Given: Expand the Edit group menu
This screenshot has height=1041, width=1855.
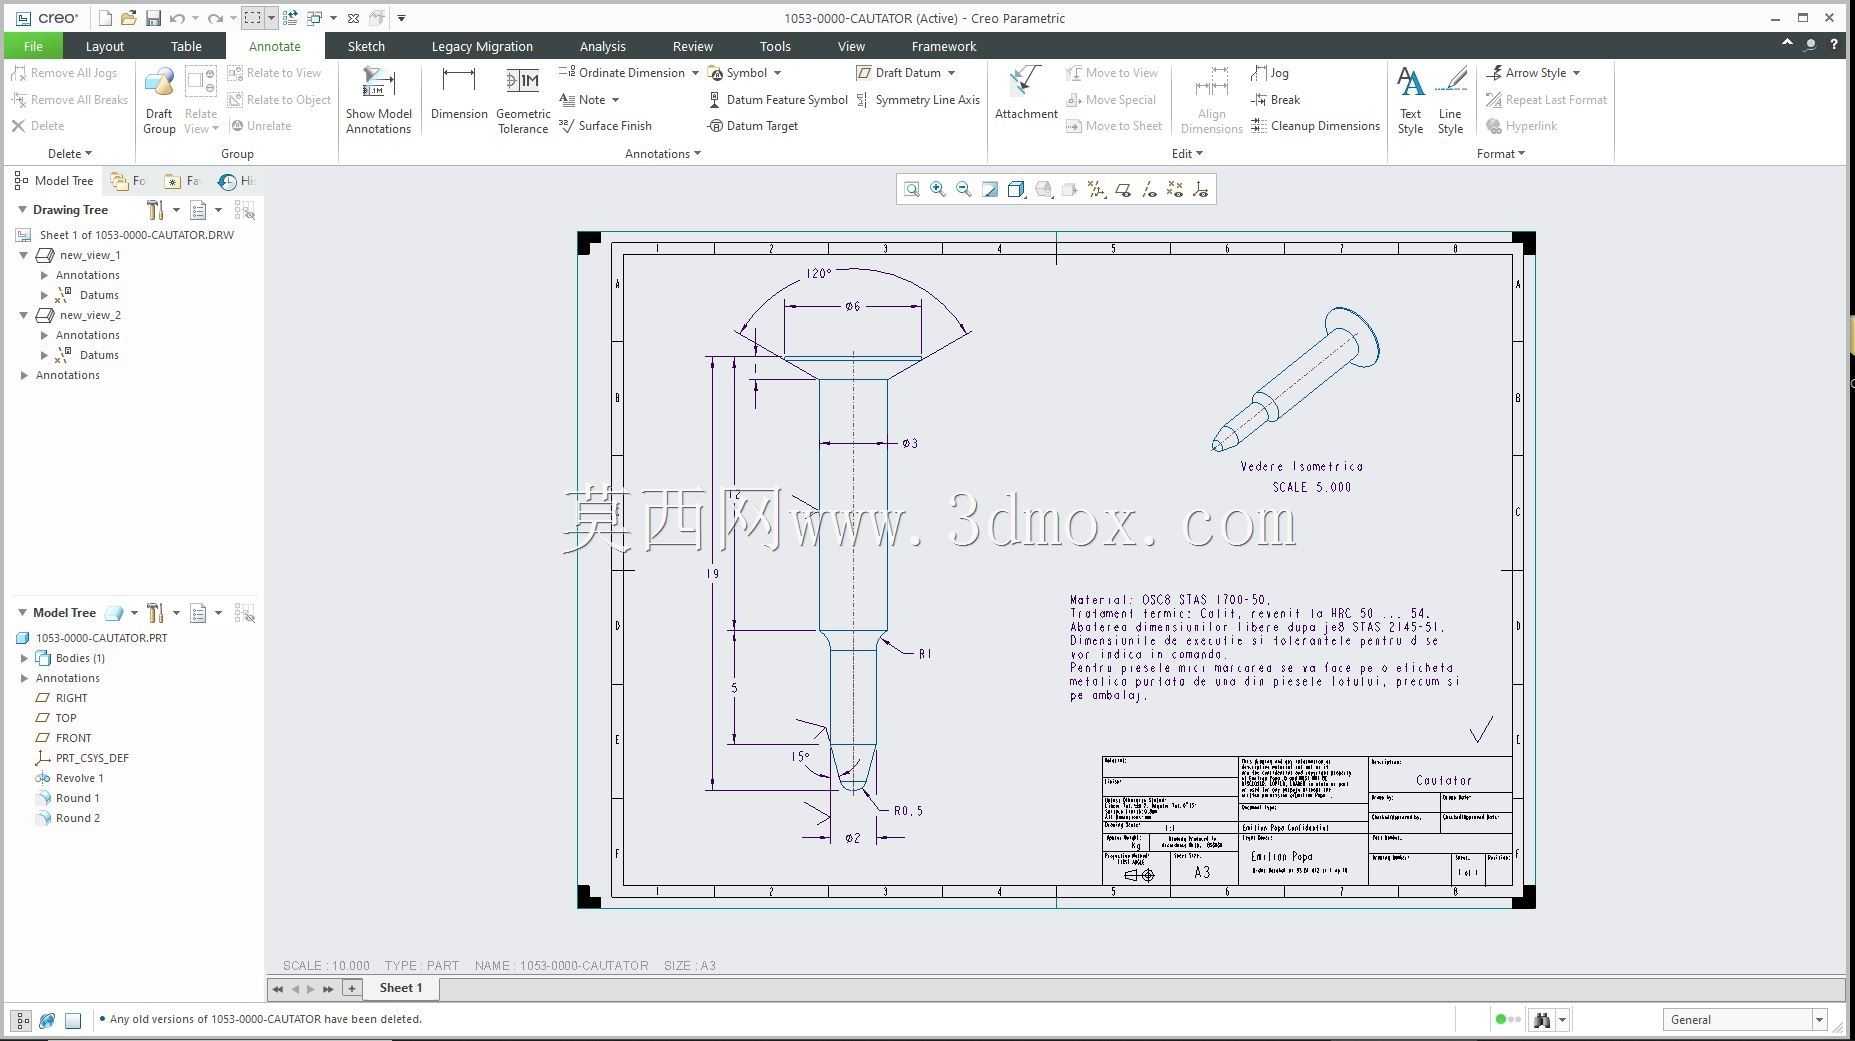Looking at the screenshot, I should click(x=1187, y=154).
